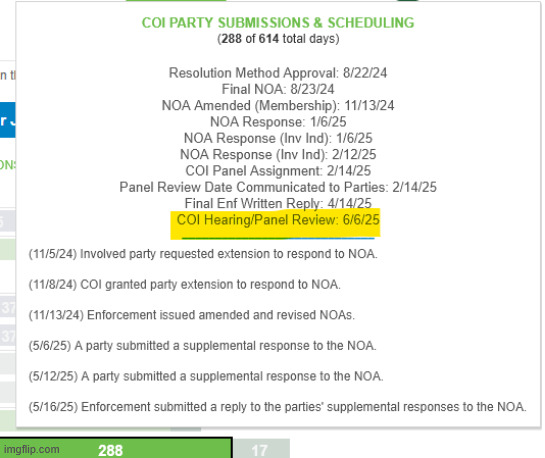Click the green-blue underline below highlighted date
This screenshot has width=545, height=458.
pyautogui.click(x=278, y=238)
